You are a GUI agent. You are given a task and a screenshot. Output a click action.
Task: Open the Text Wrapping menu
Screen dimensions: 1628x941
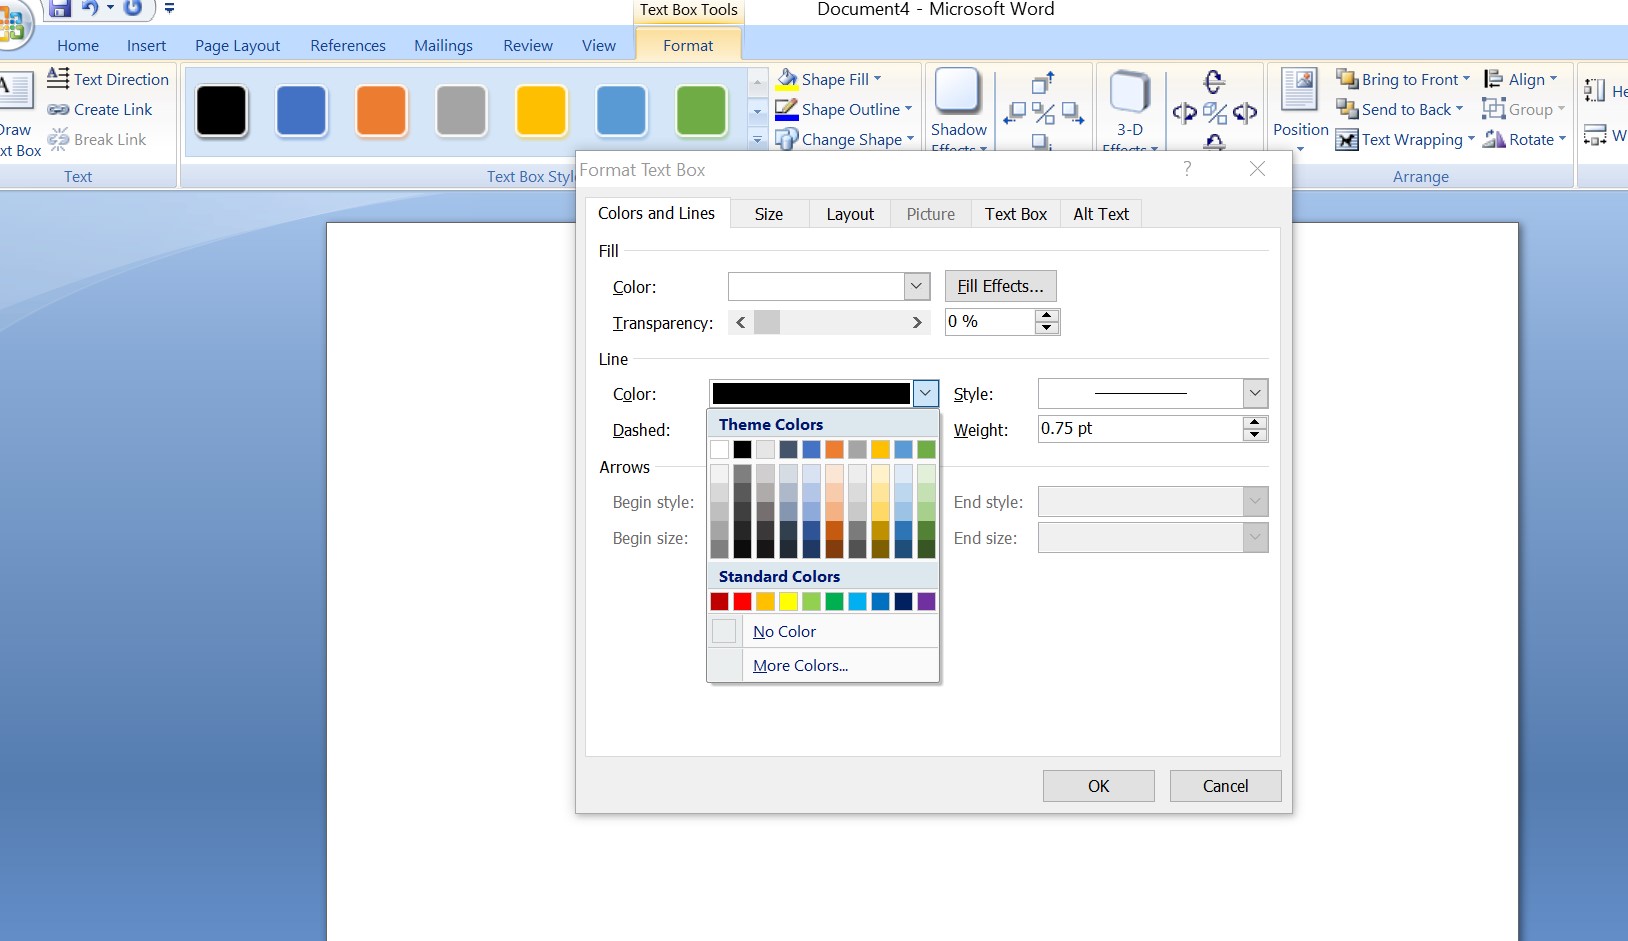(1404, 139)
